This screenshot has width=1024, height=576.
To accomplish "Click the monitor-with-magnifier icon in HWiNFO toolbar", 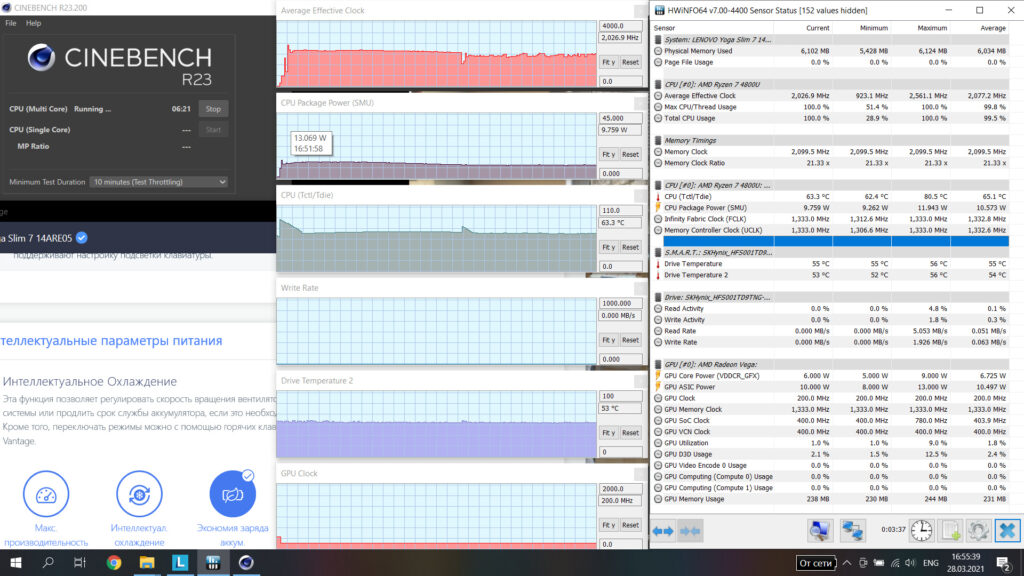I will (x=820, y=530).
